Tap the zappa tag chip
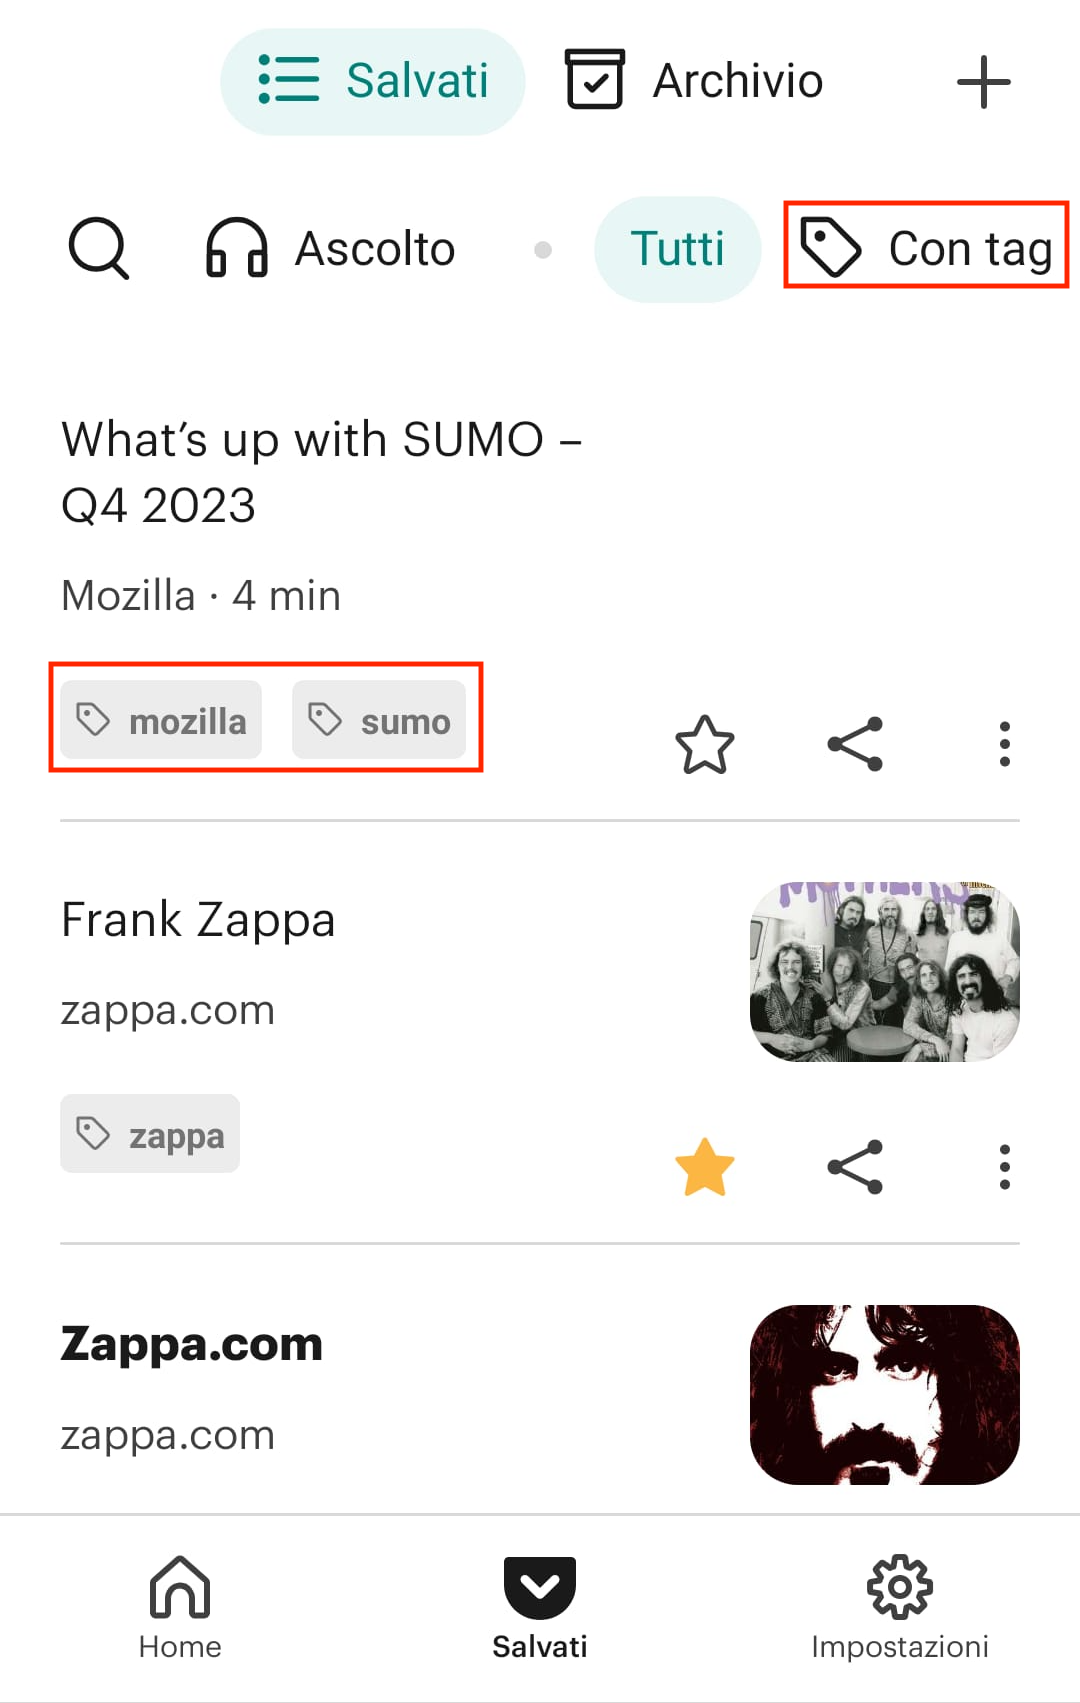Image resolution: width=1080 pixels, height=1703 pixels. (150, 1134)
